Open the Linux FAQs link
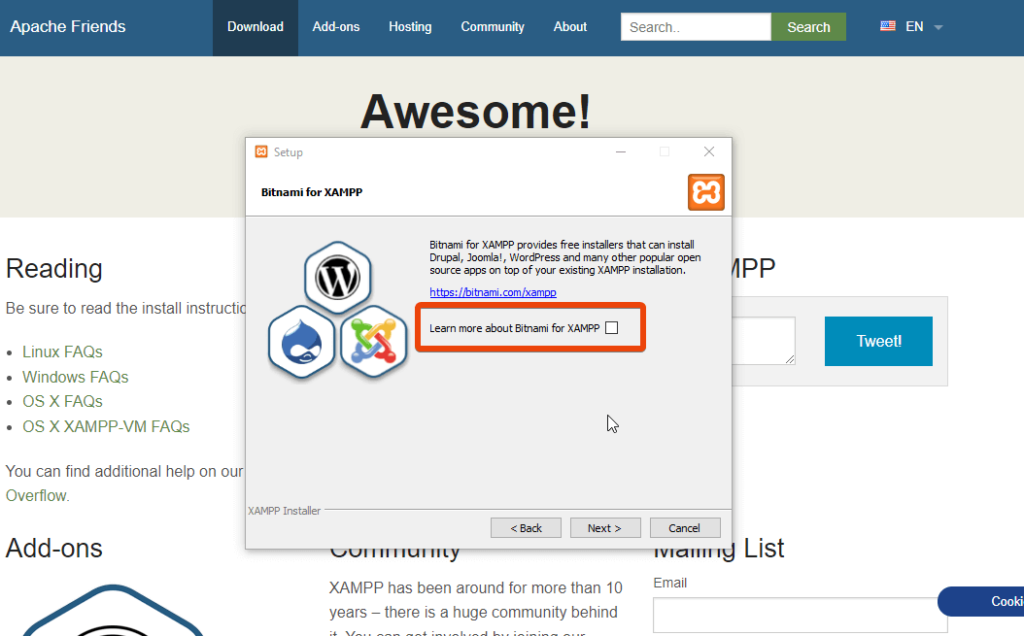The width and height of the screenshot is (1024, 636). 62,351
